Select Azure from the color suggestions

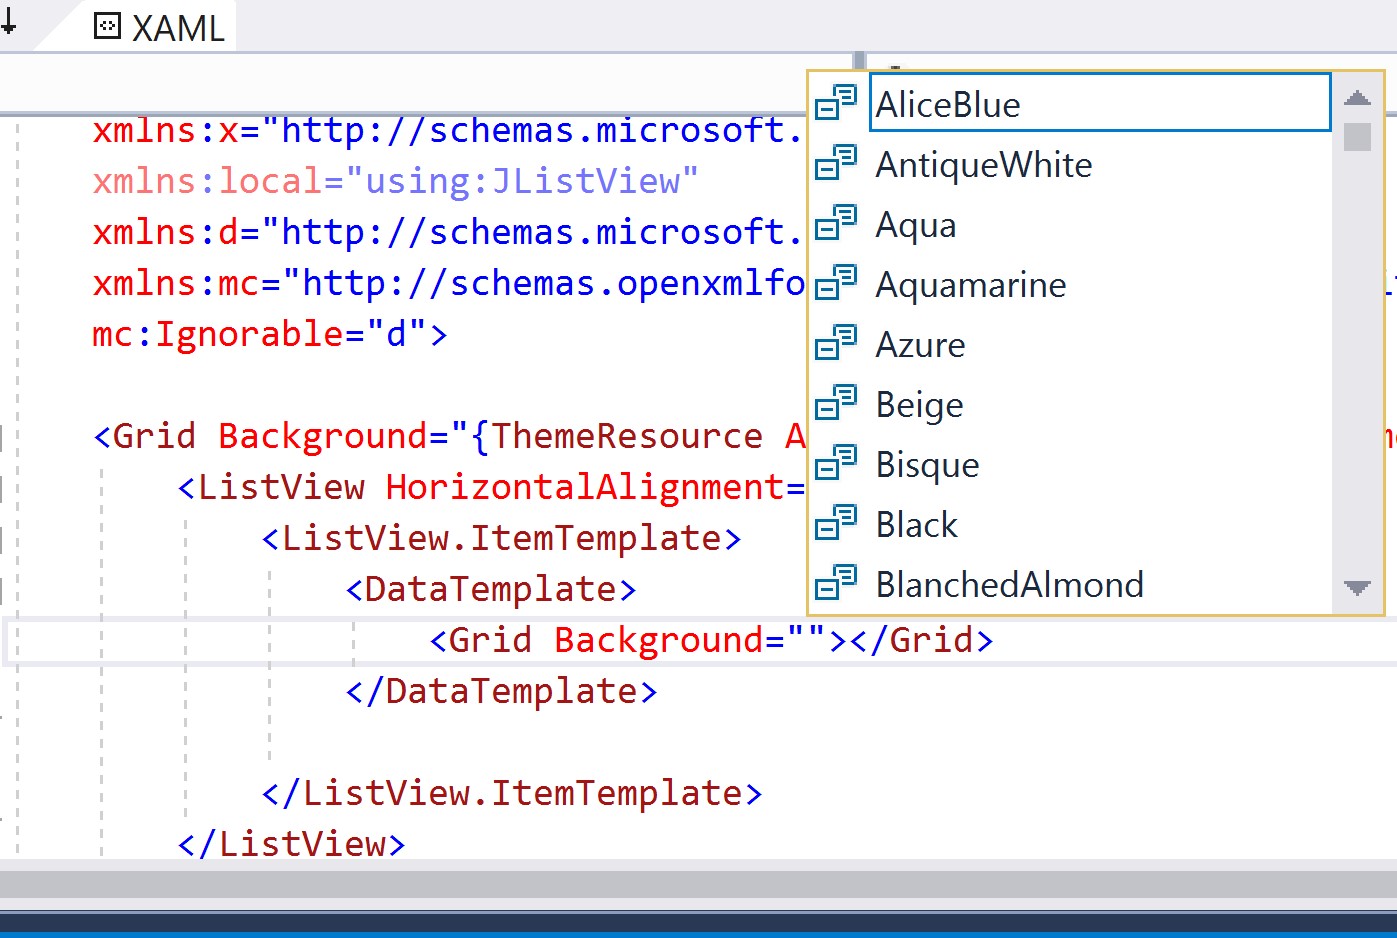(x=919, y=343)
